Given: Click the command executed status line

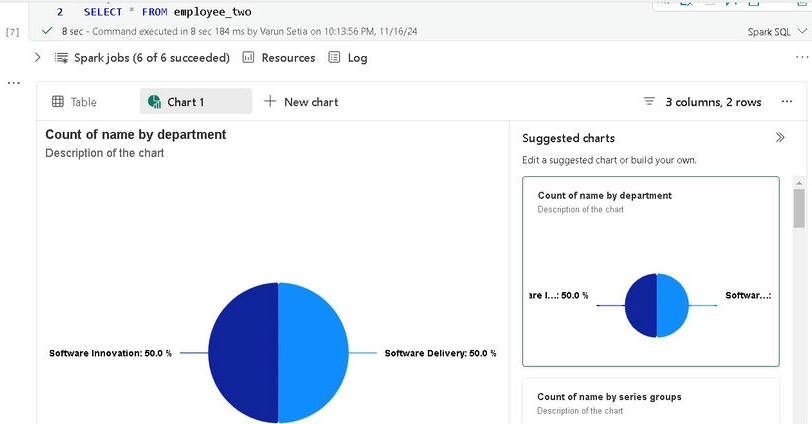Looking at the screenshot, I should 239,32.
